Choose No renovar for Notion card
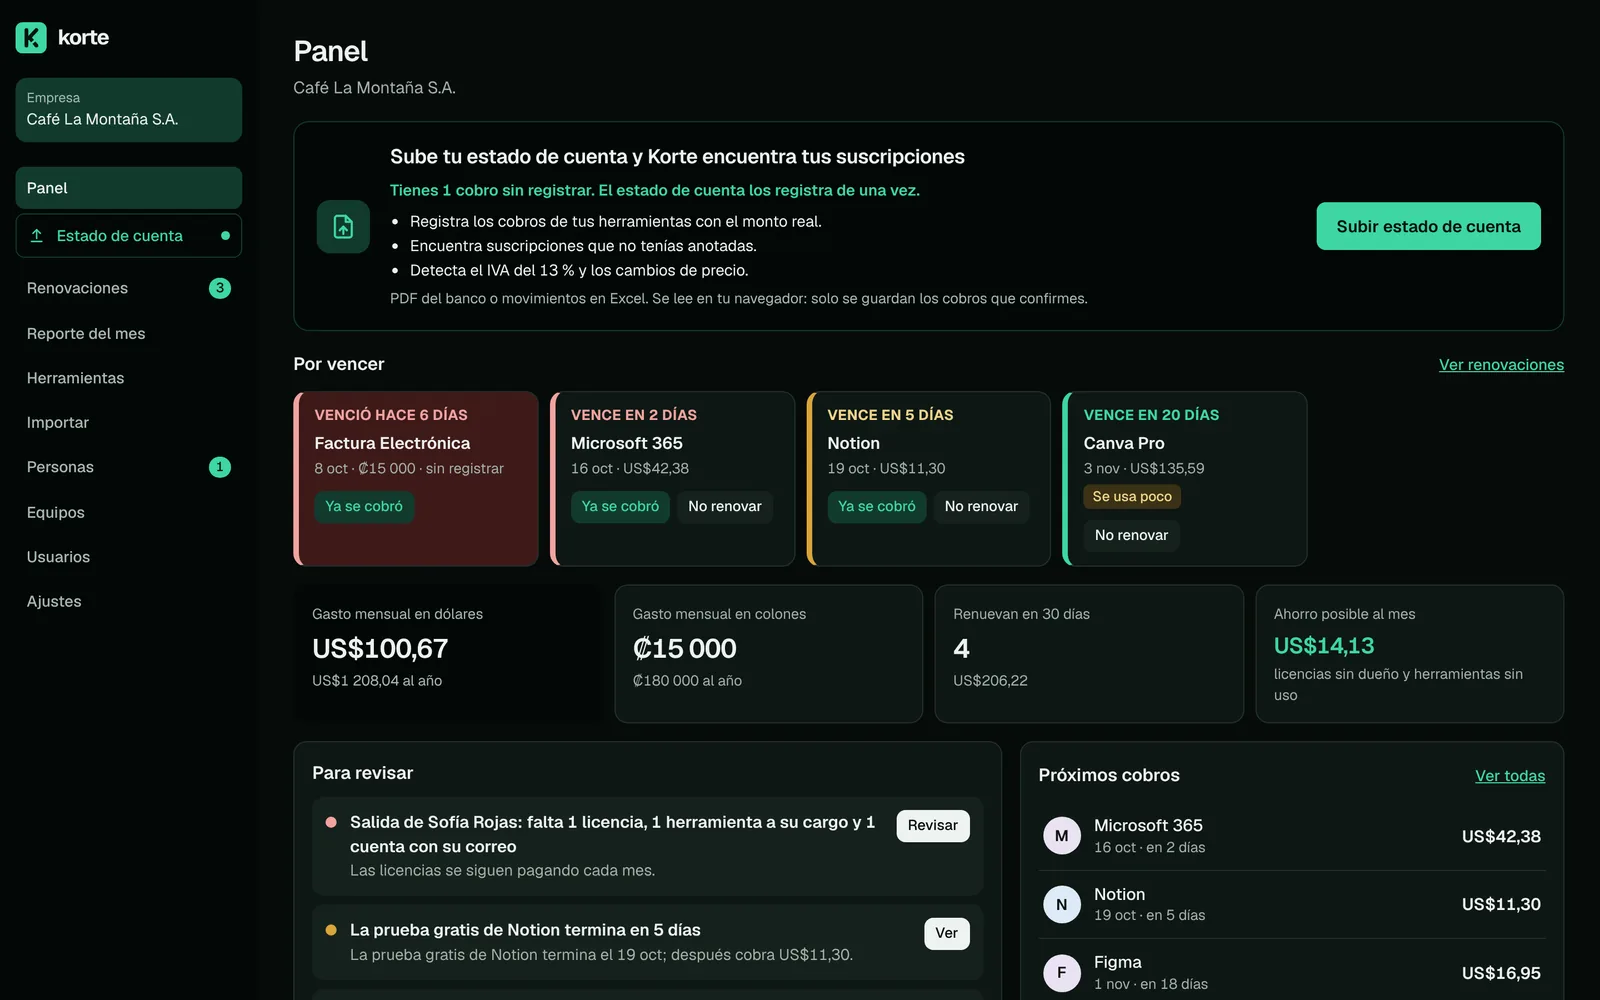Screen dimensions: 1600x1000 pos(981,507)
